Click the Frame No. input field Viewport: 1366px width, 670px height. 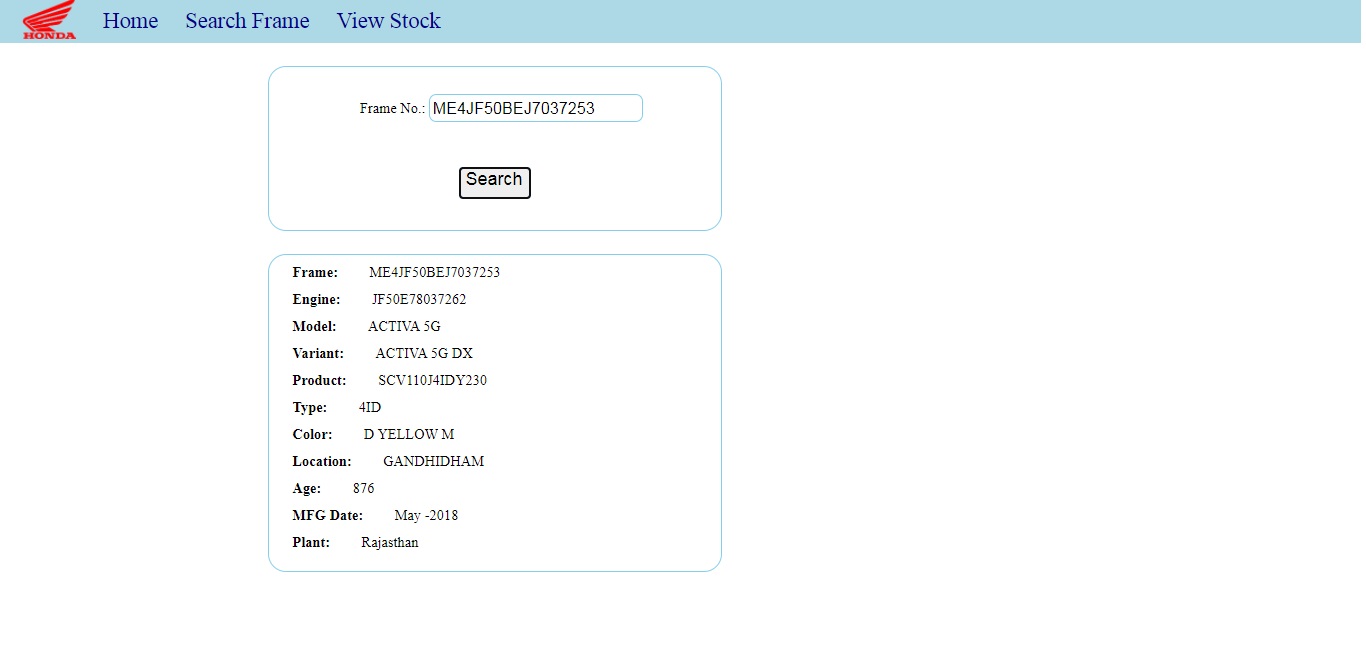pos(535,108)
